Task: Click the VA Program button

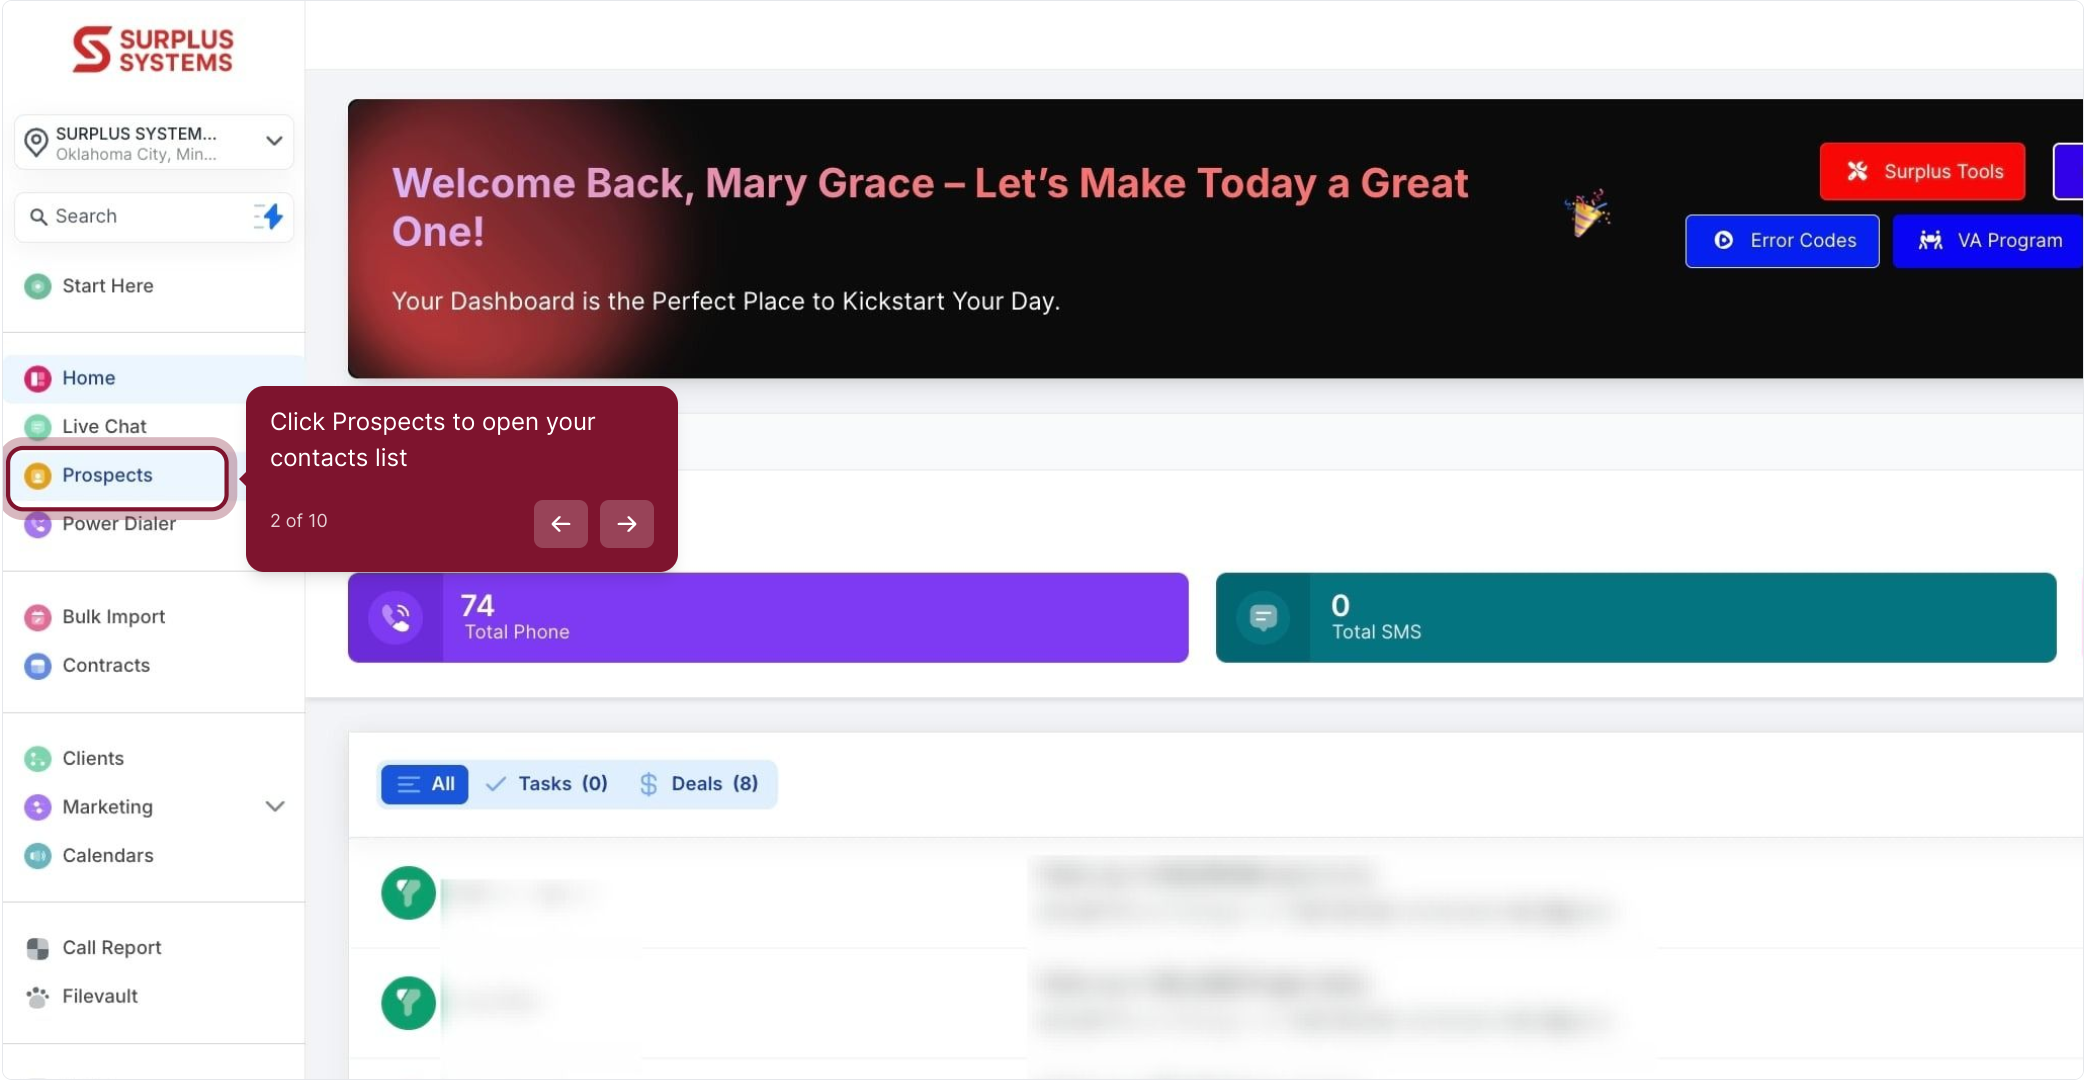Action: 1988,241
